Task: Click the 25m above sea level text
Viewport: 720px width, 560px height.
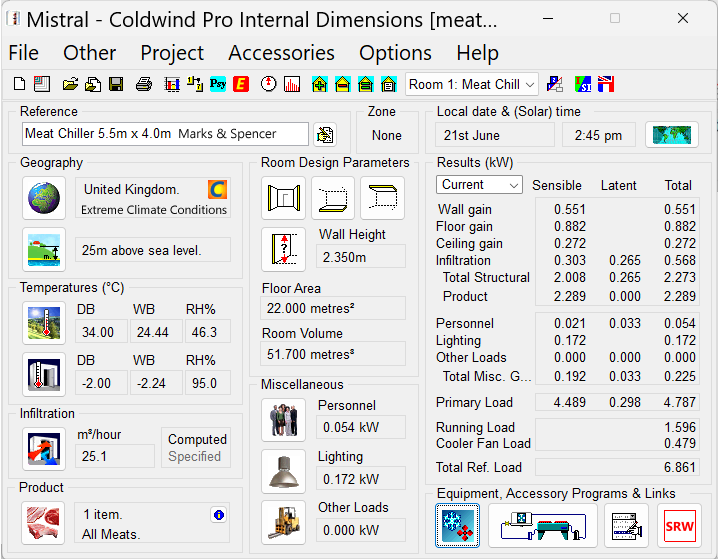Action: 141,250
